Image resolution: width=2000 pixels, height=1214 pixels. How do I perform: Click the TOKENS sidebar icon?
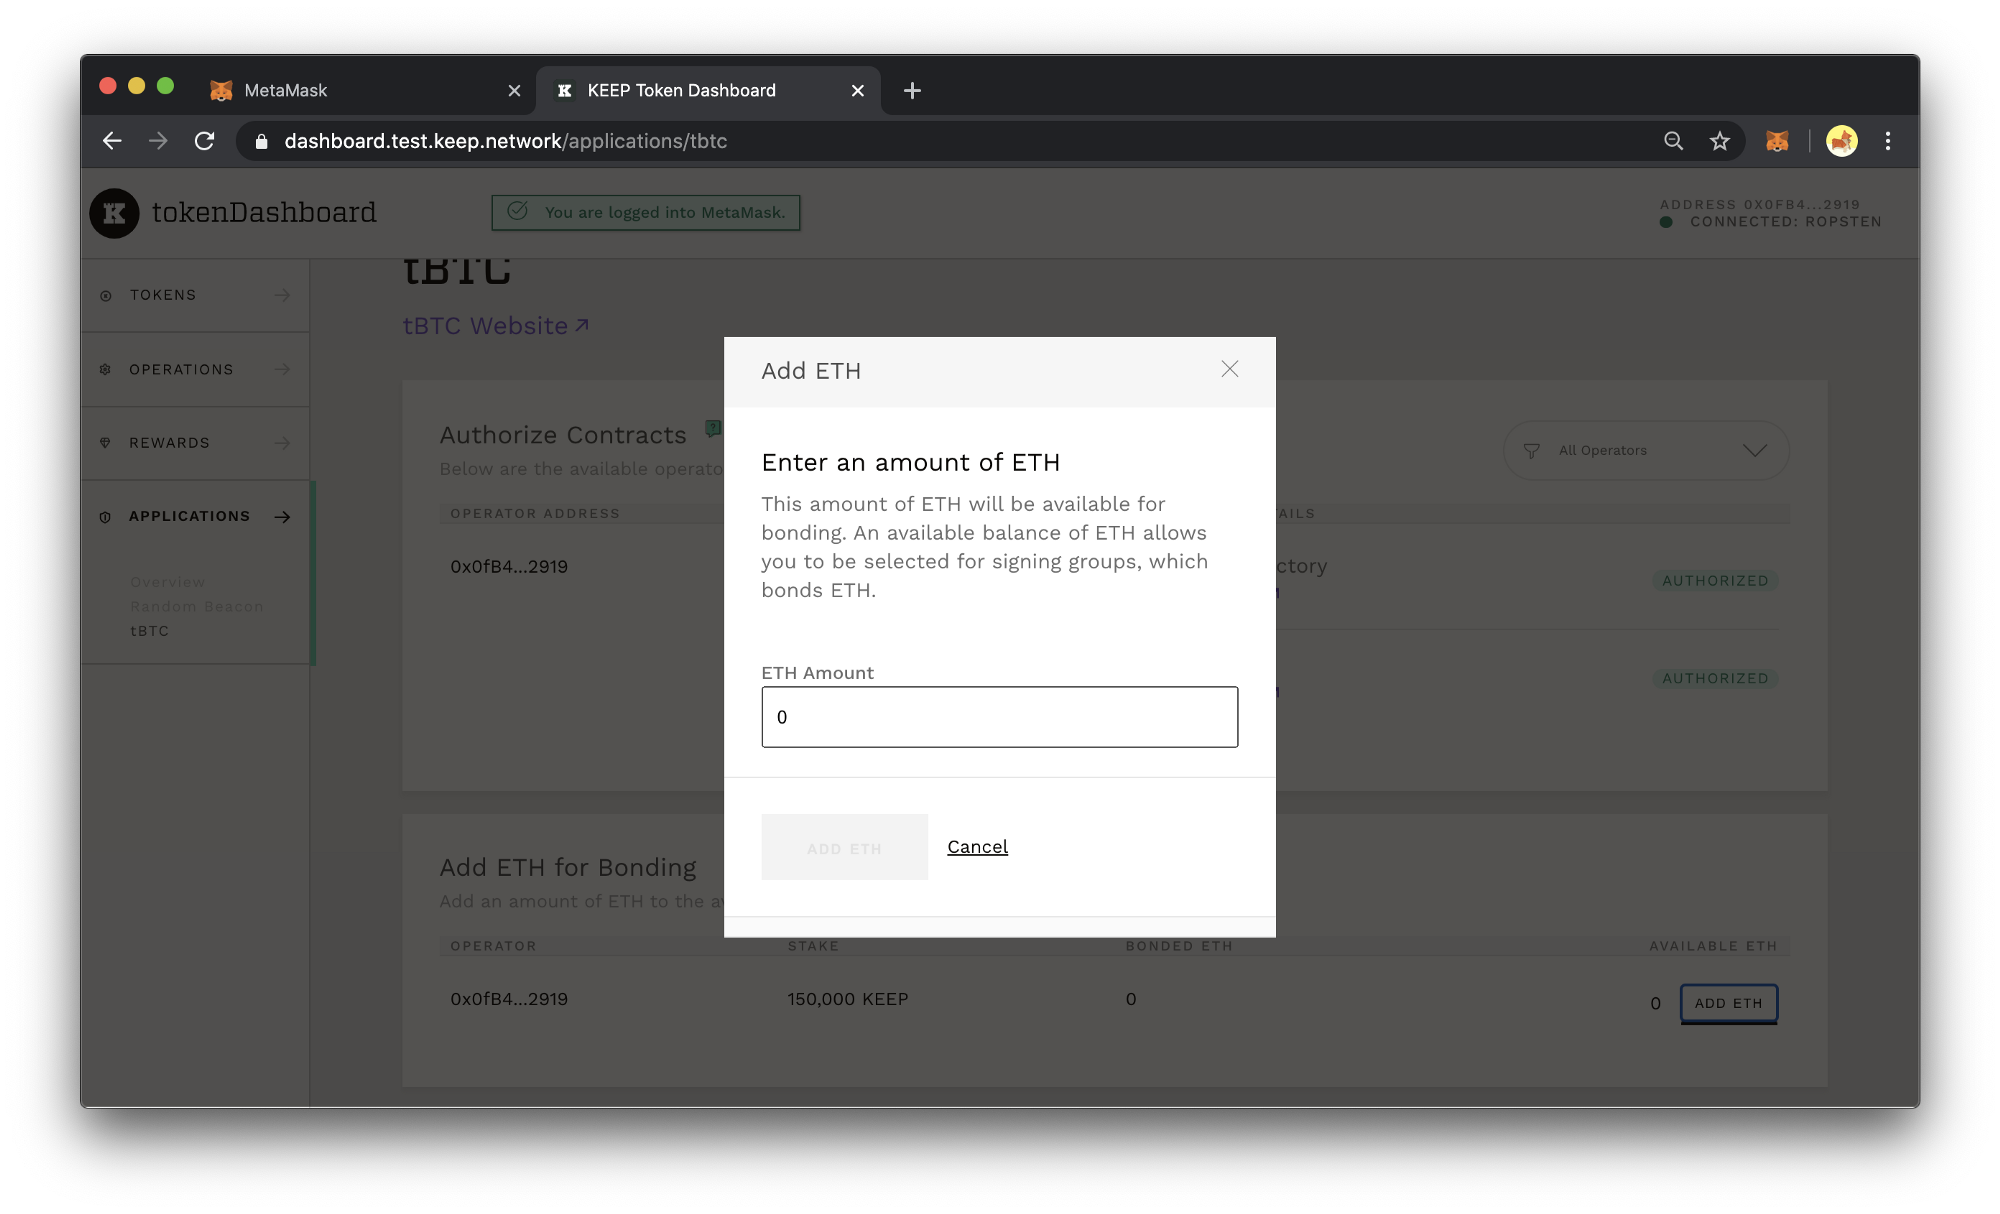click(106, 296)
